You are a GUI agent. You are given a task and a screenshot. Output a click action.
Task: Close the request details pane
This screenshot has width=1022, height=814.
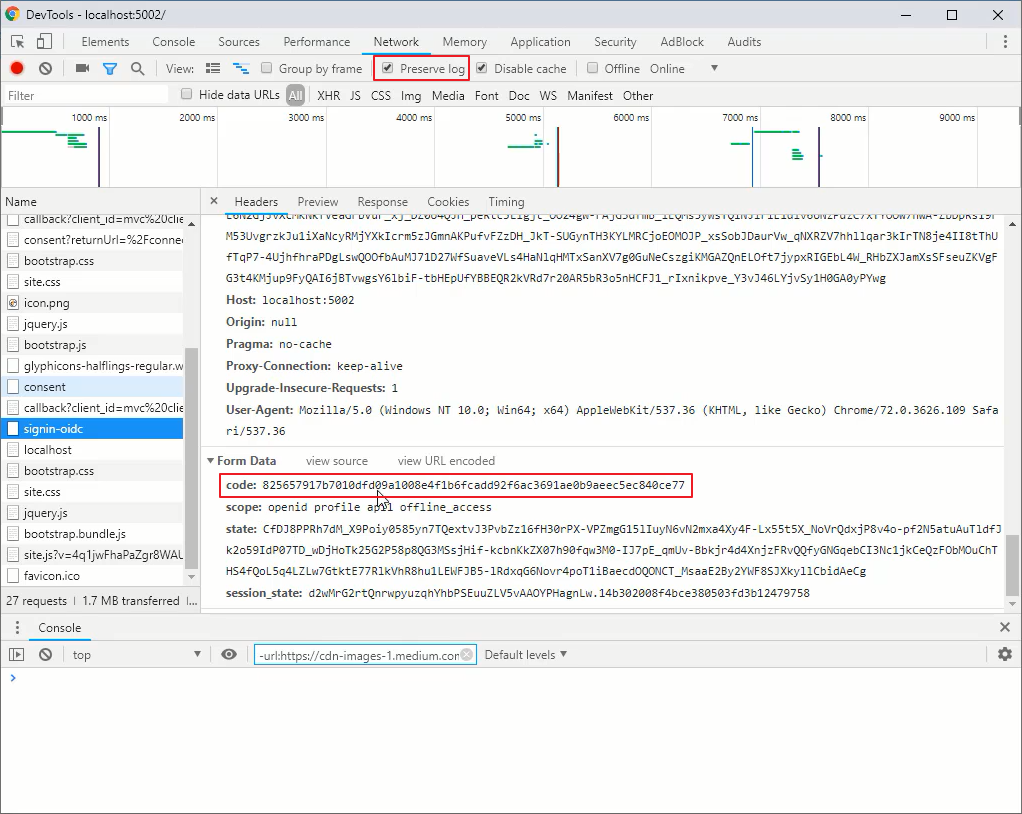point(214,201)
